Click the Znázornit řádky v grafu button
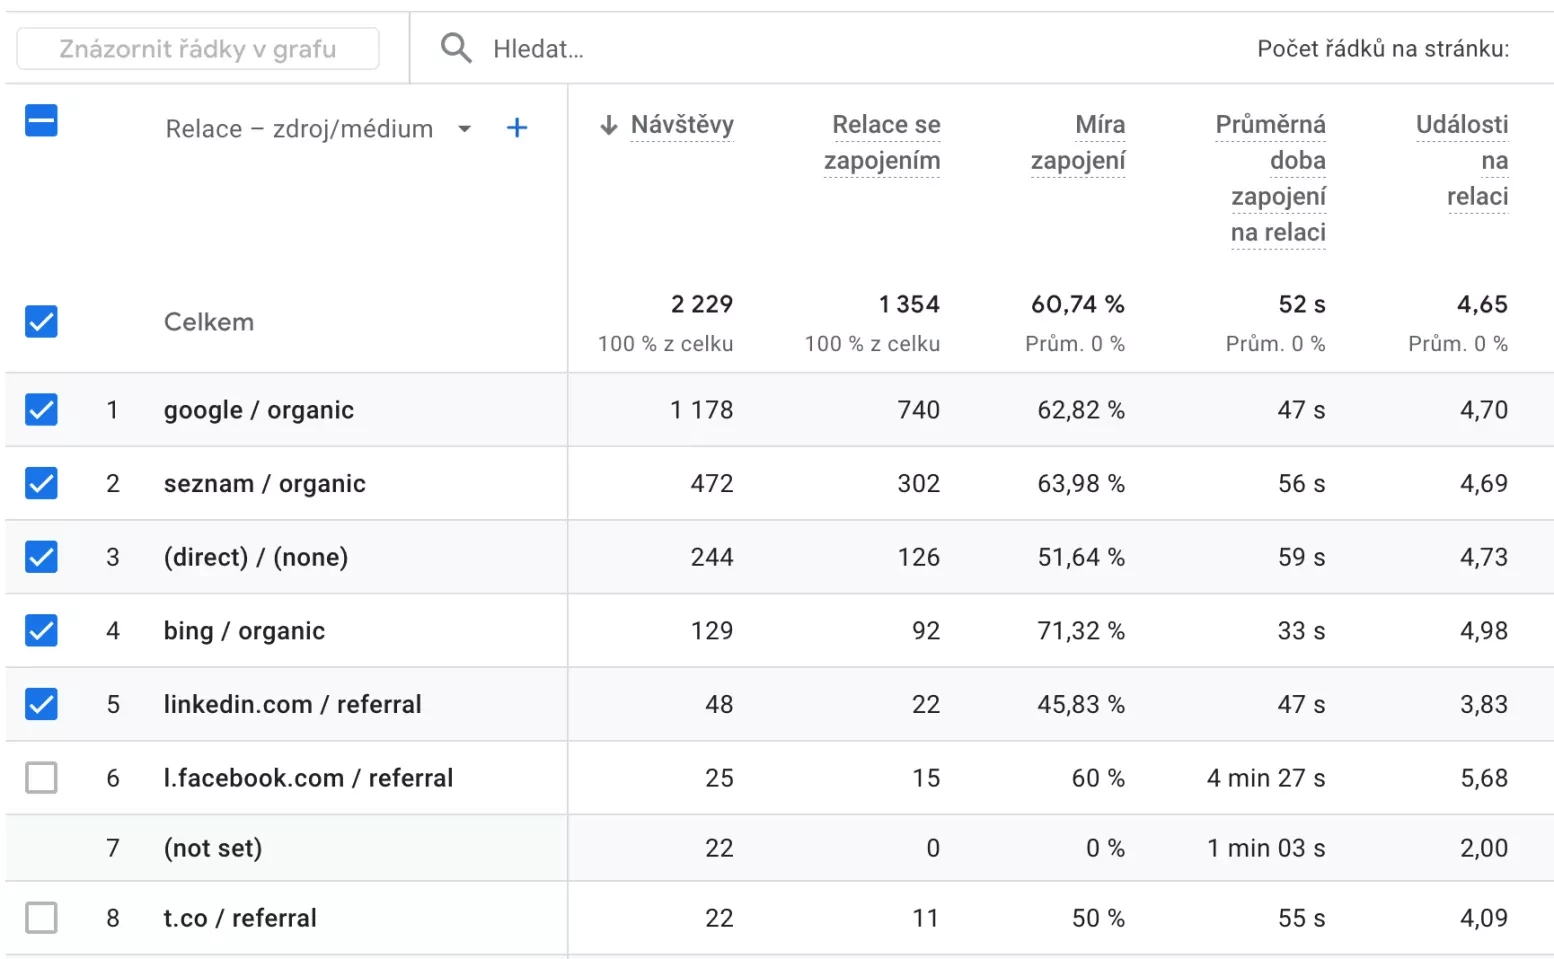Viewport: 1554px width, 959px height. [198, 49]
